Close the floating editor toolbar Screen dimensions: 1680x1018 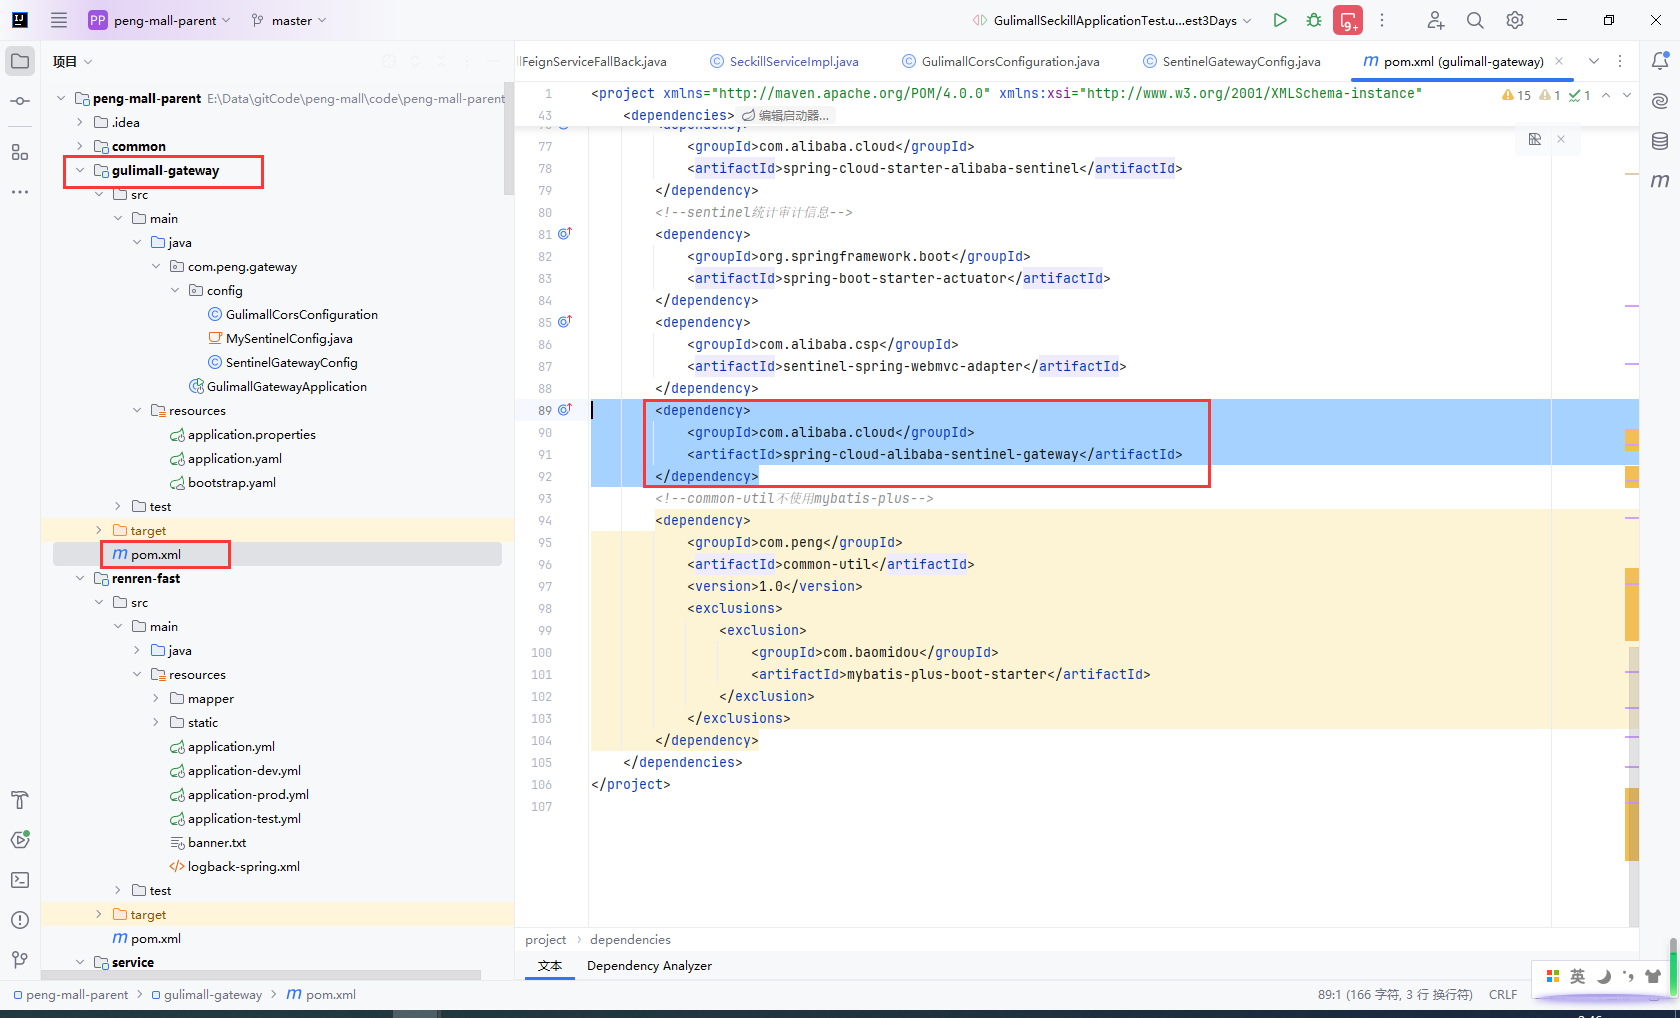click(1561, 139)
